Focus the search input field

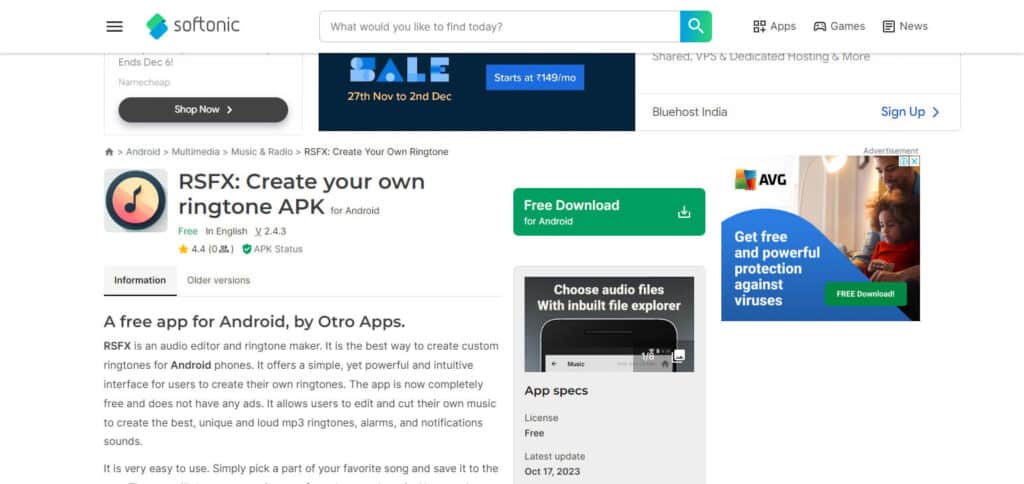(x=500, y=27)
